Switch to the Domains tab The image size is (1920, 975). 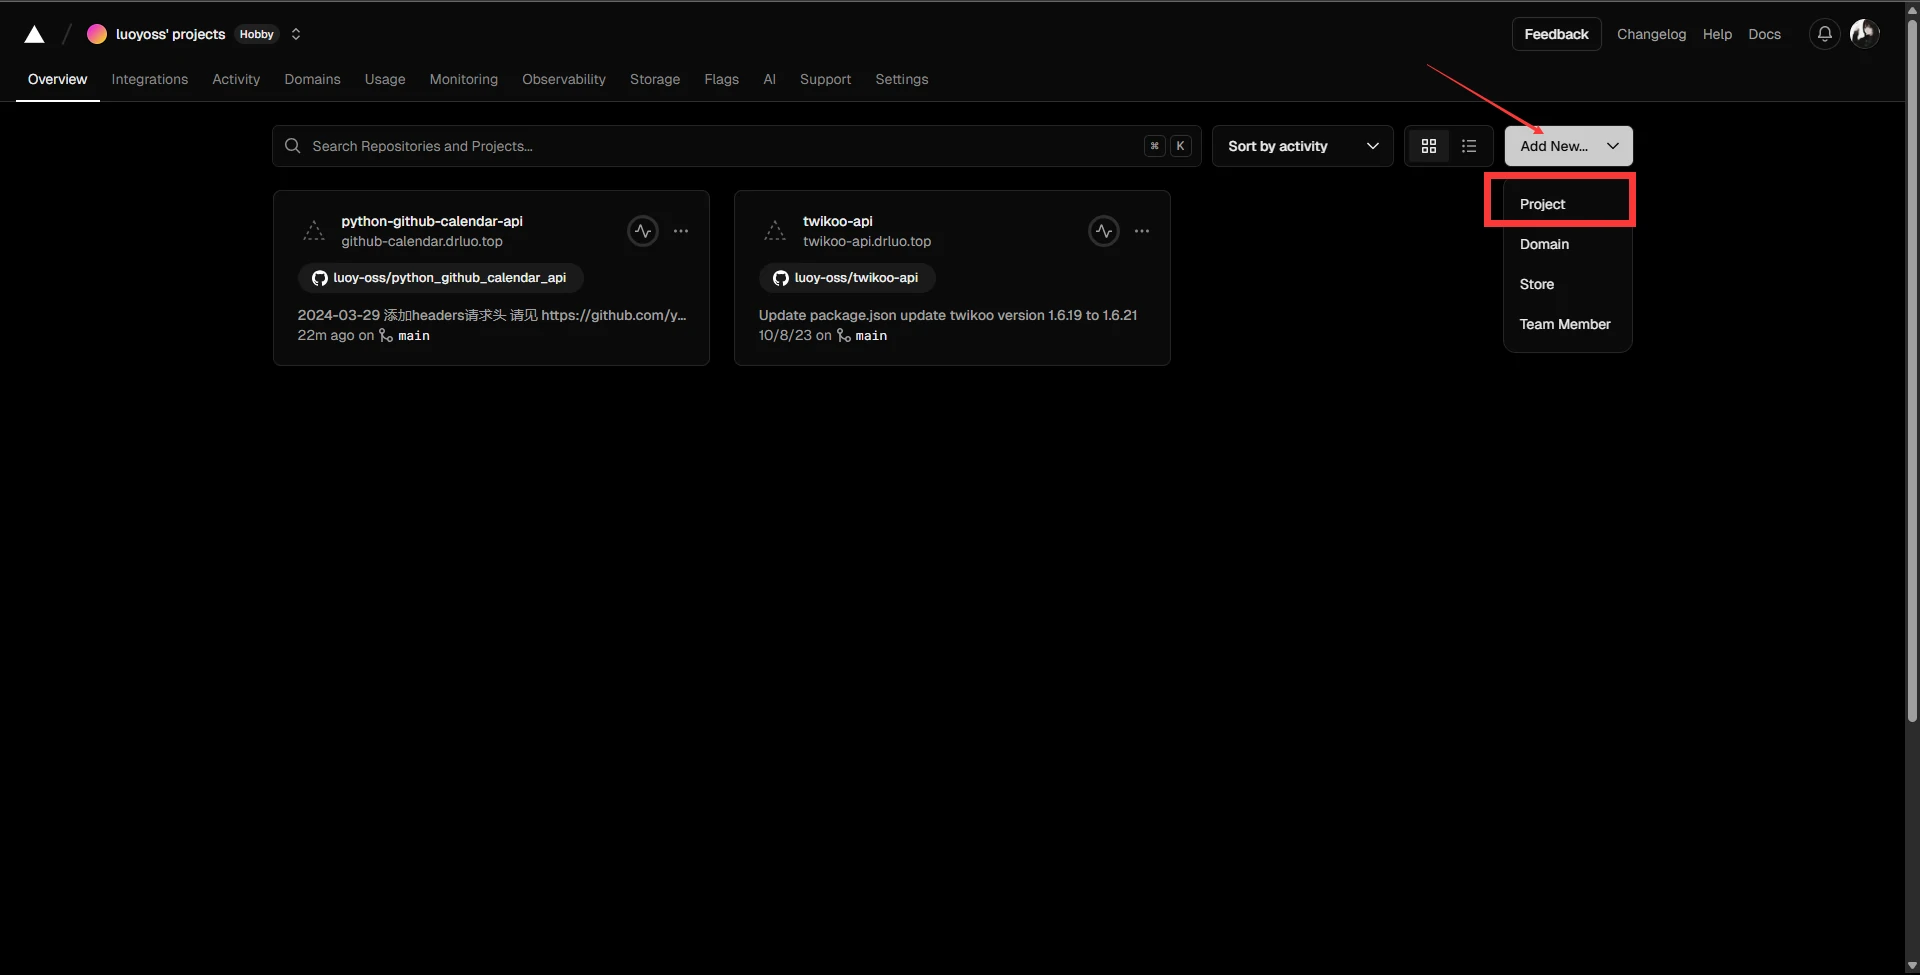[x=312, y=79]
